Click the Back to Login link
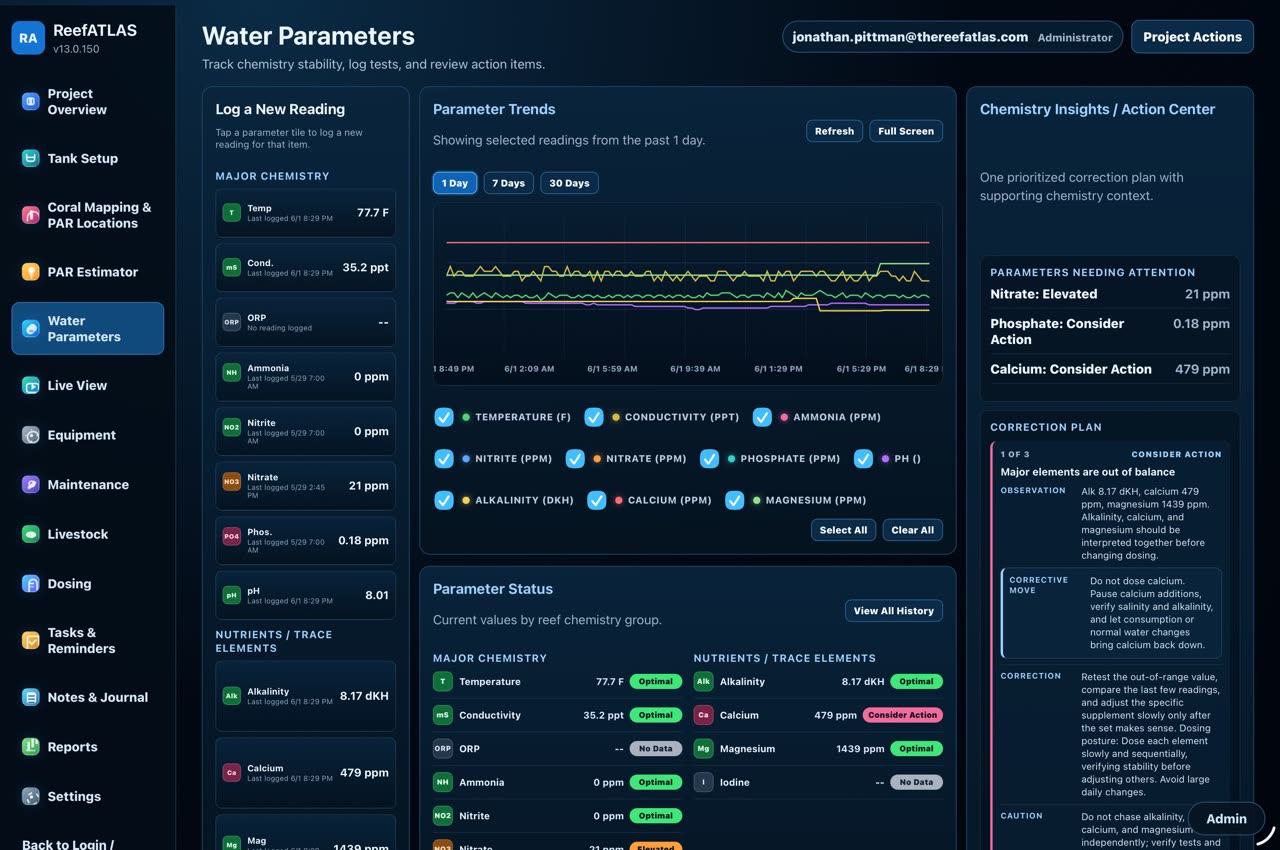 point(68,844)
